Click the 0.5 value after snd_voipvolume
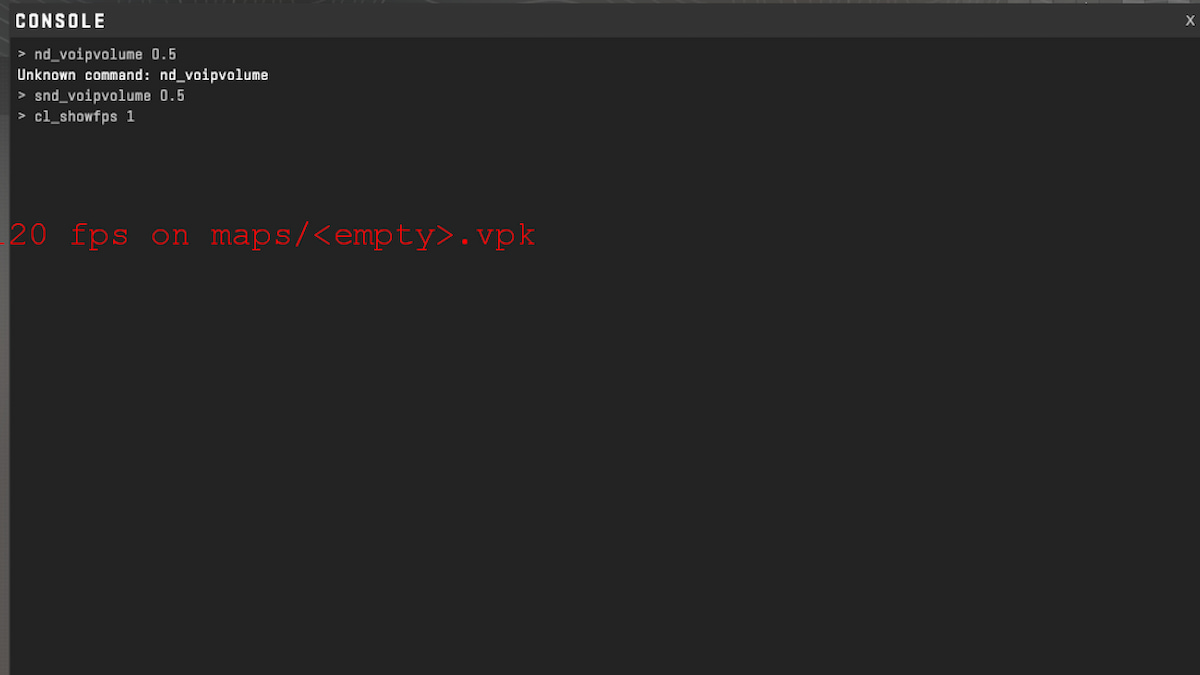 tap(172, 96)
